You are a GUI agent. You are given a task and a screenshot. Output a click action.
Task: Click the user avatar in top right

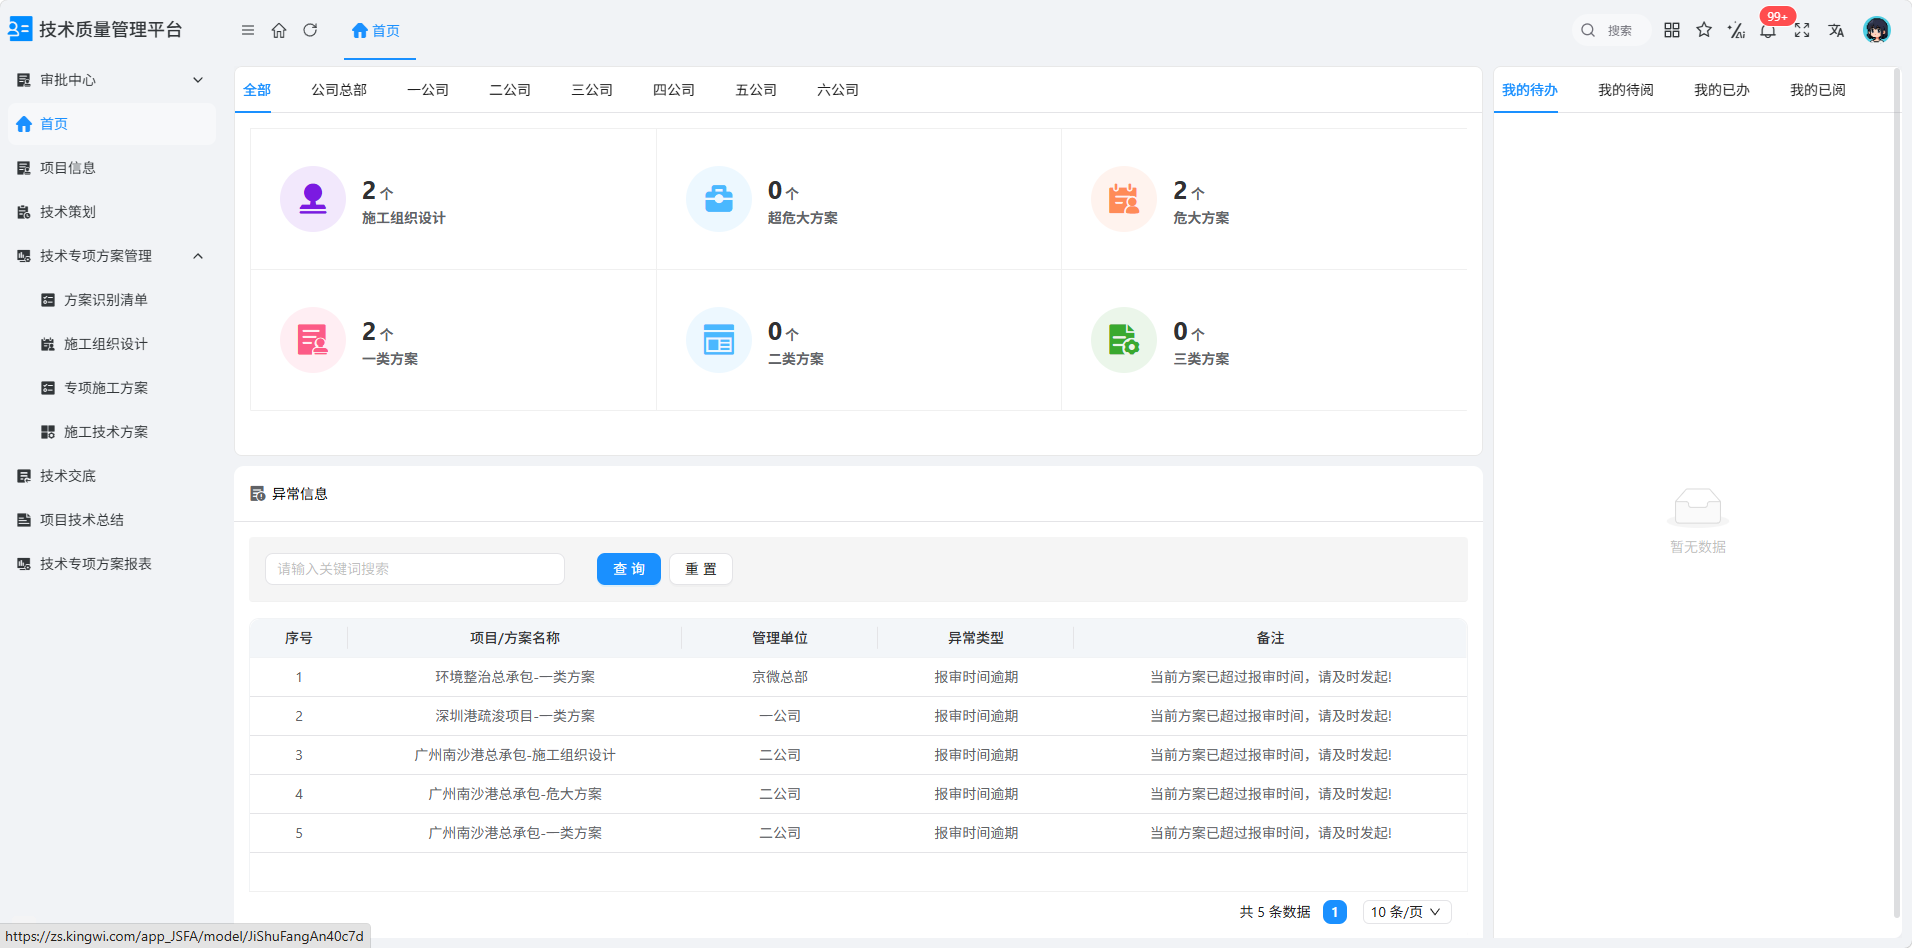[1877, 30]
